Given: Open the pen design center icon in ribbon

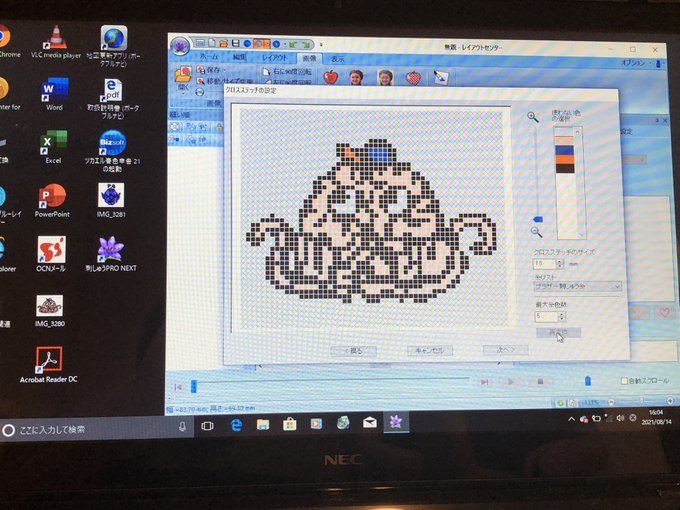Looking at the screenshot, I should [x=441, y=78].
